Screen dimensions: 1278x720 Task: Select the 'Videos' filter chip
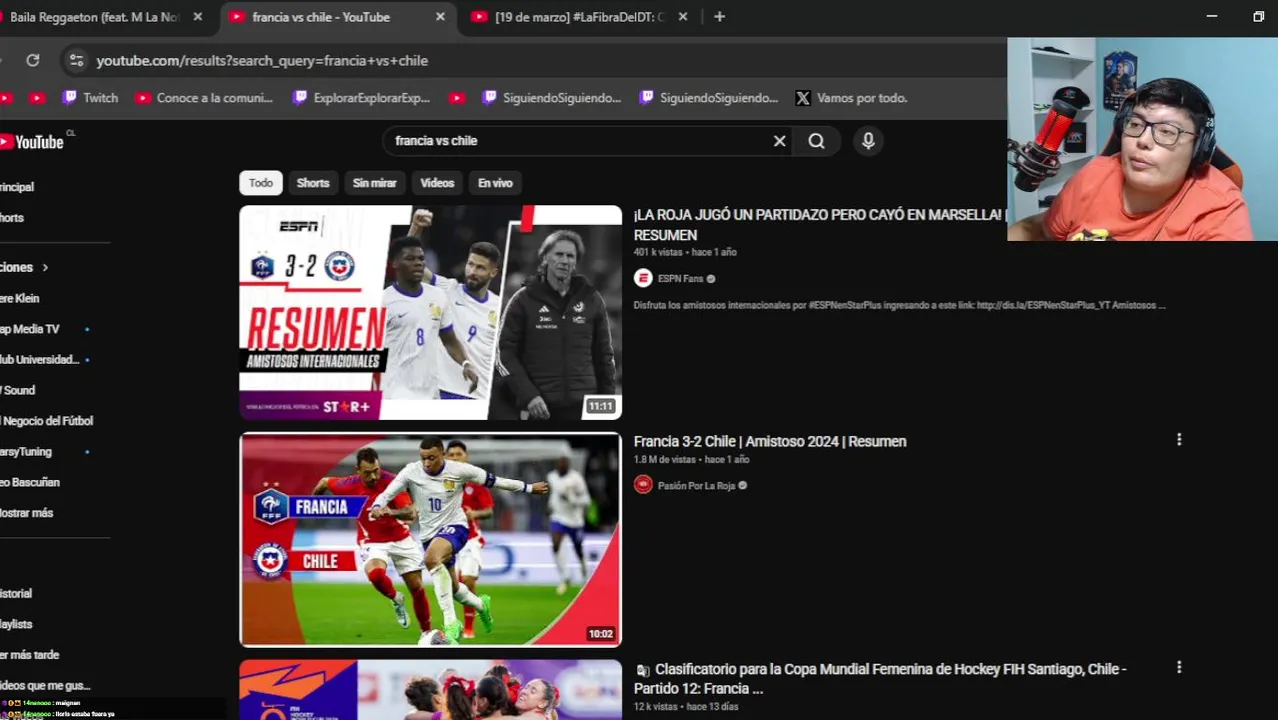coord(437,183)
